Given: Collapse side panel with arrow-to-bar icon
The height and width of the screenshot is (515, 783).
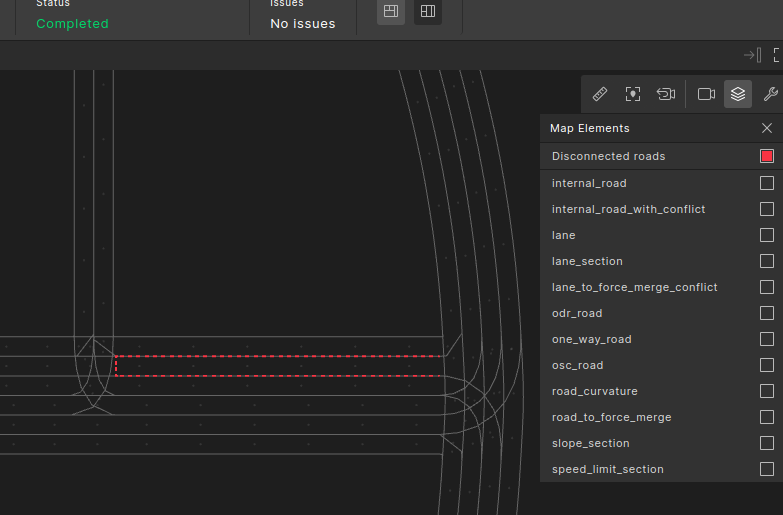Looking at the screenshot, I should pyautogui.click(x=752, y=55).
